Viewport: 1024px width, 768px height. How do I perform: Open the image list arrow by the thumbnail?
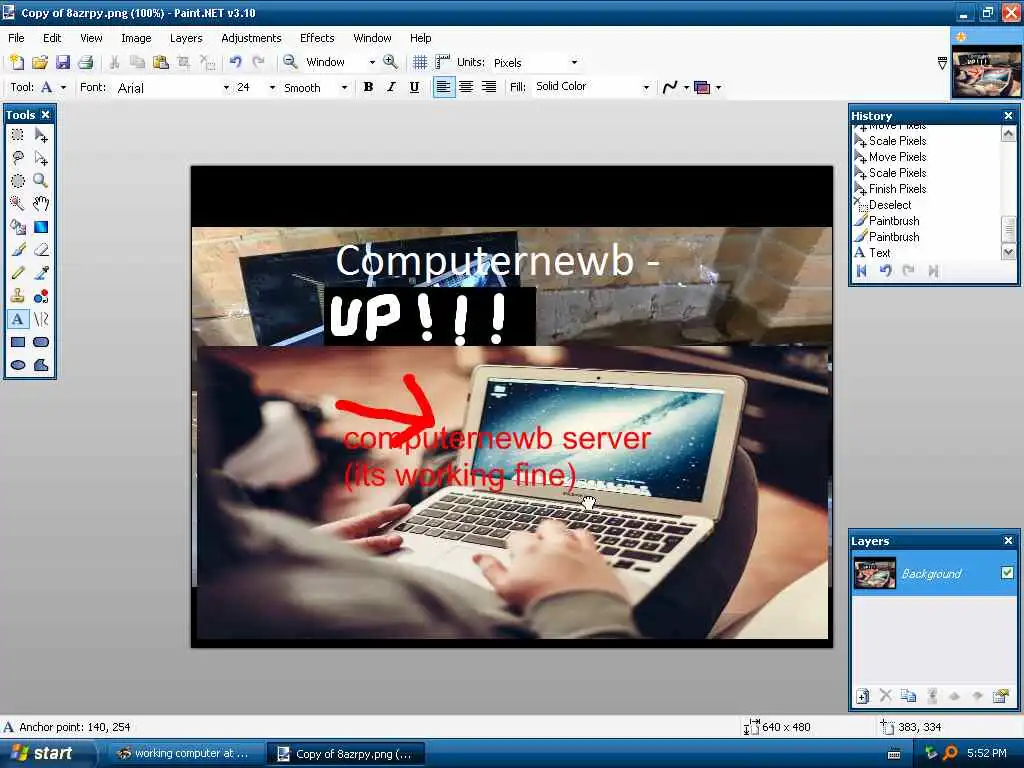(942, 63)
